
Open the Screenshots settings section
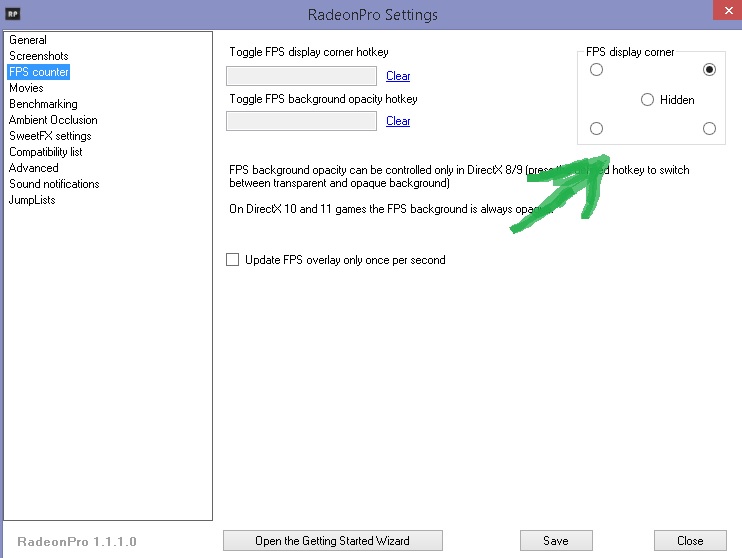(39, 56)
